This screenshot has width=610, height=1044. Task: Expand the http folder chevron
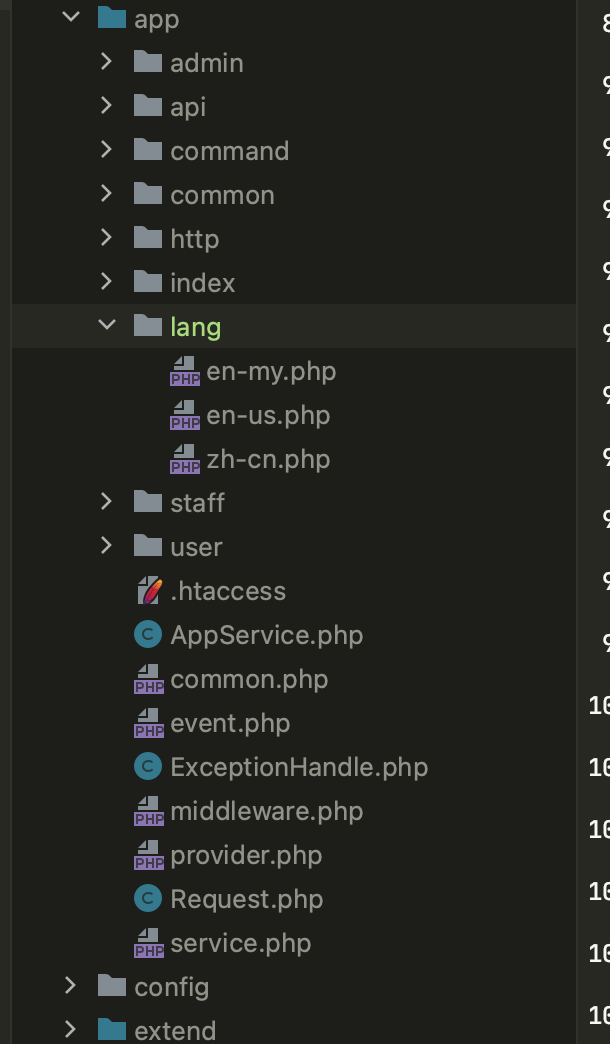(x=107, y=237)
